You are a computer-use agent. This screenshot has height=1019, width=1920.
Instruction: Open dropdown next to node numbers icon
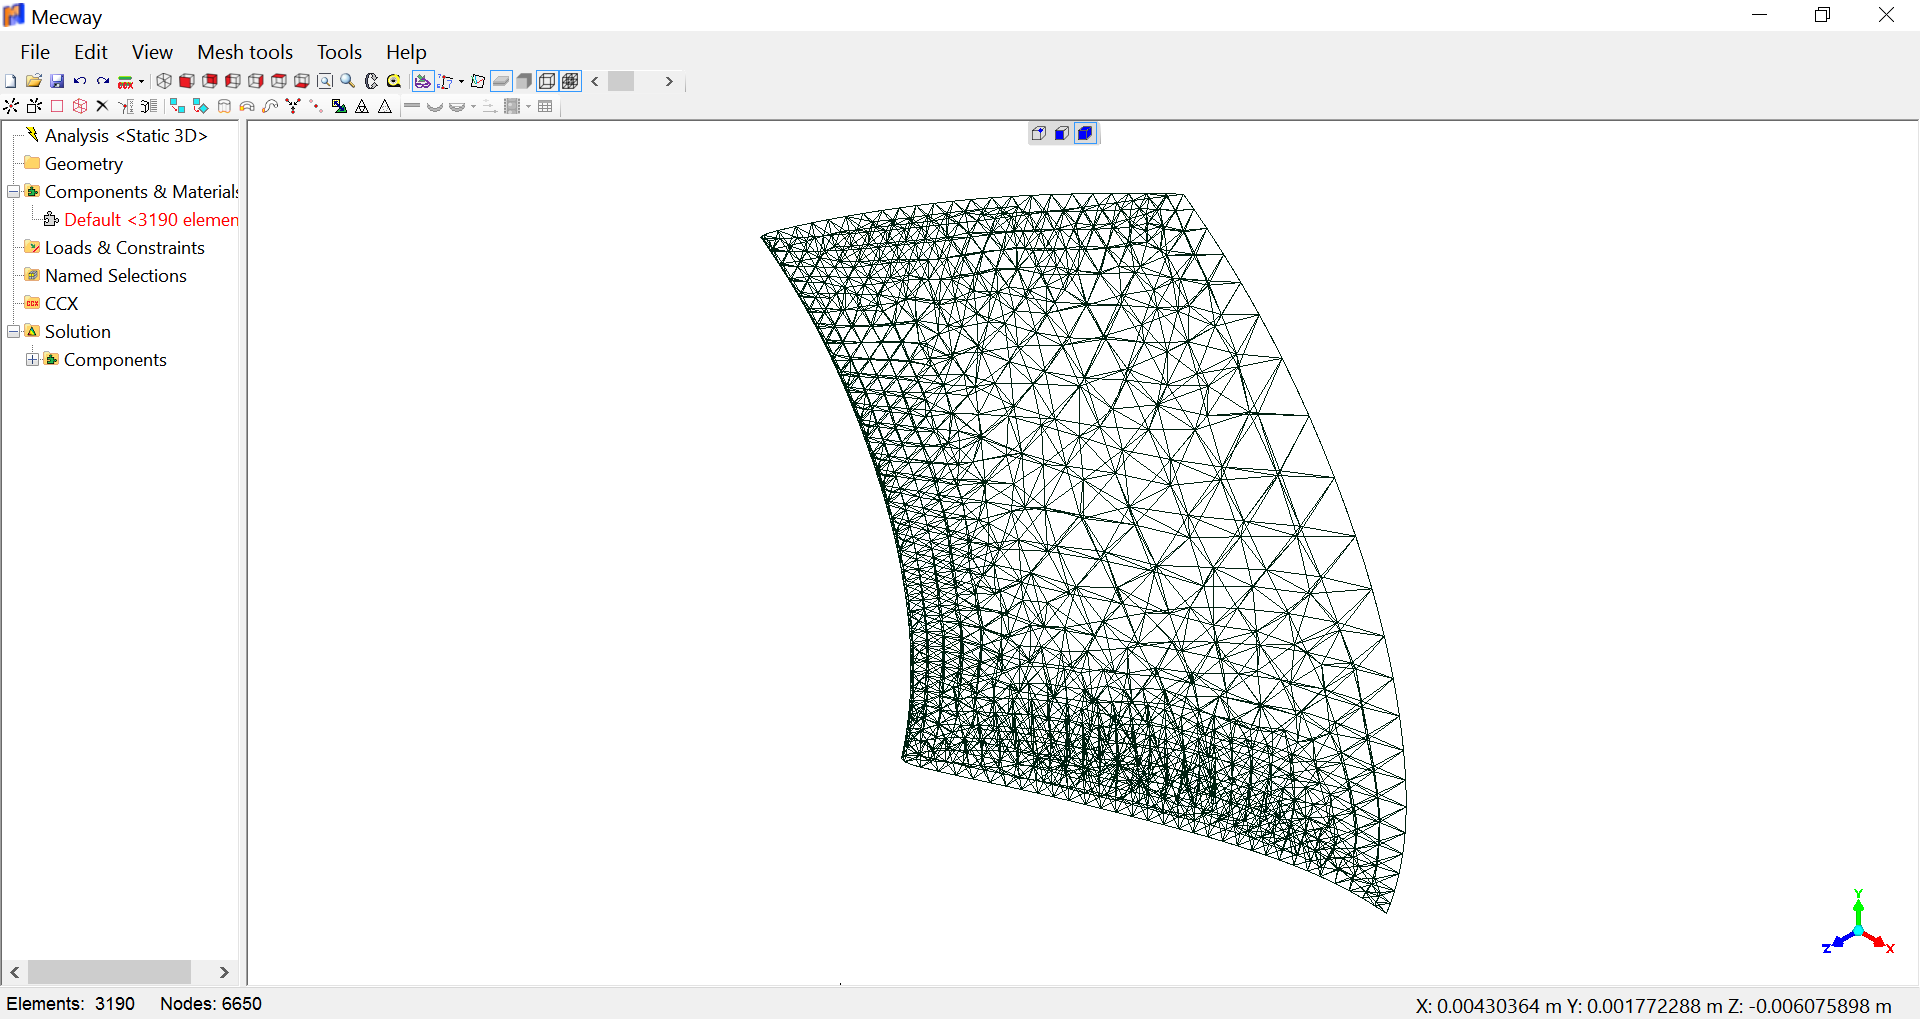461,82
